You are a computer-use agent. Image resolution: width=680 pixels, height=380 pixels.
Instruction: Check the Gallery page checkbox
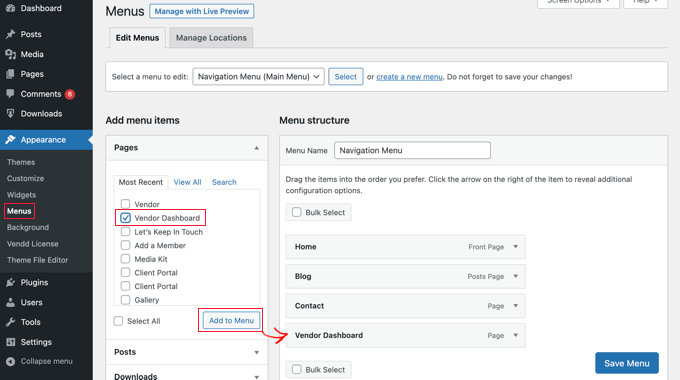point(125,300)
